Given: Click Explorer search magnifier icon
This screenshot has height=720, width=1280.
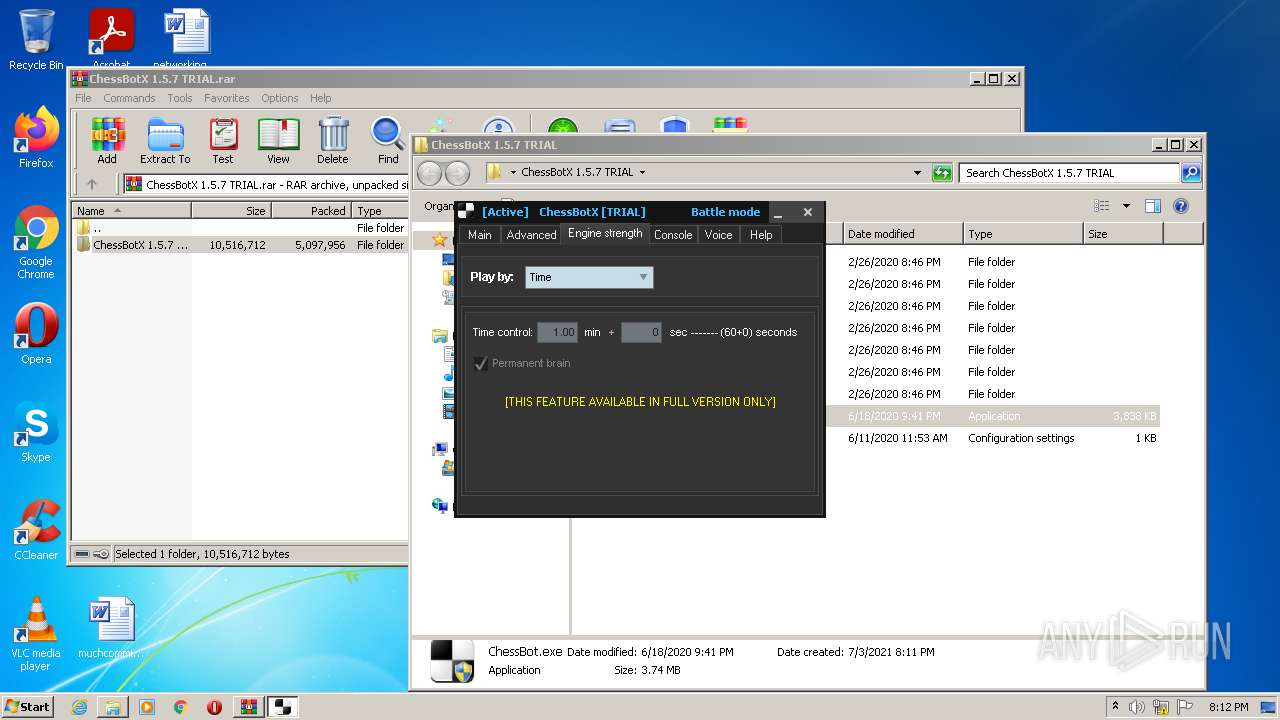Looking at the screenshot, I should coord(1190,173).
